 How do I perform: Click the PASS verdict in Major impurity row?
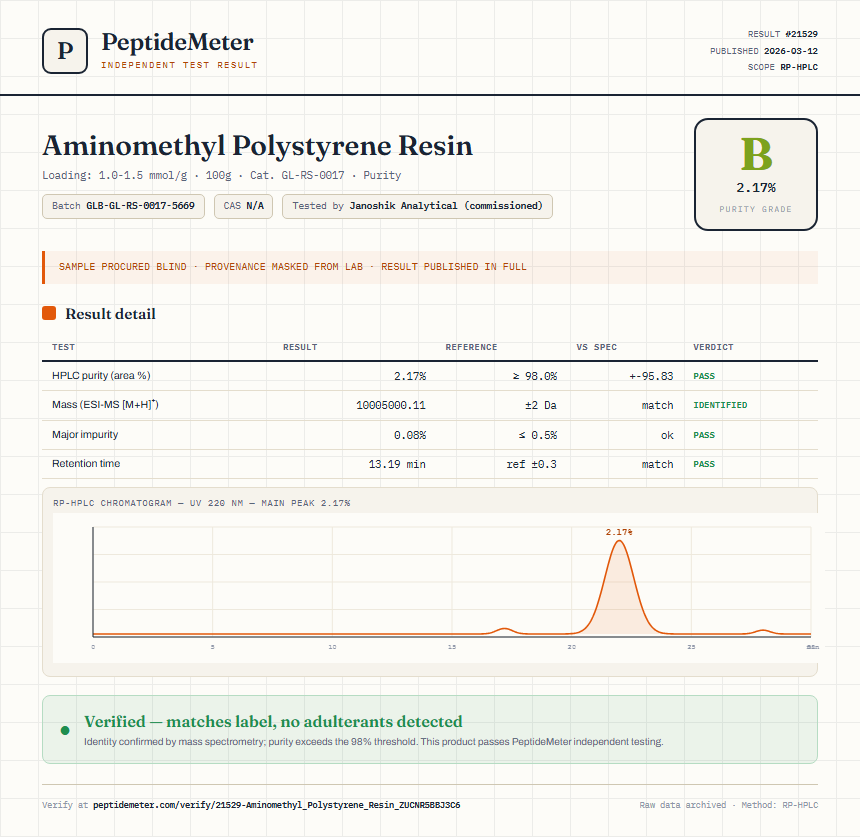[x=704, y=435]
